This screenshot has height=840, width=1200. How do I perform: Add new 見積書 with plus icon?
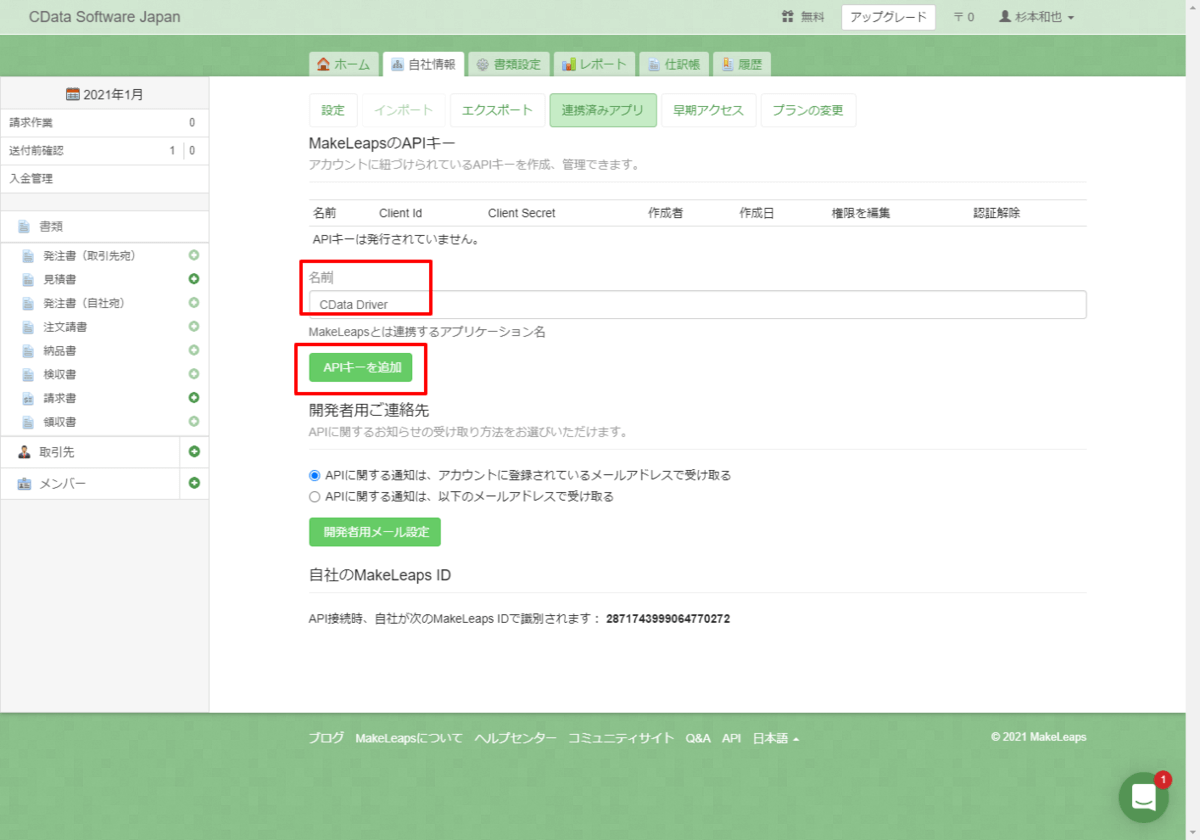(x=194, y=279)
